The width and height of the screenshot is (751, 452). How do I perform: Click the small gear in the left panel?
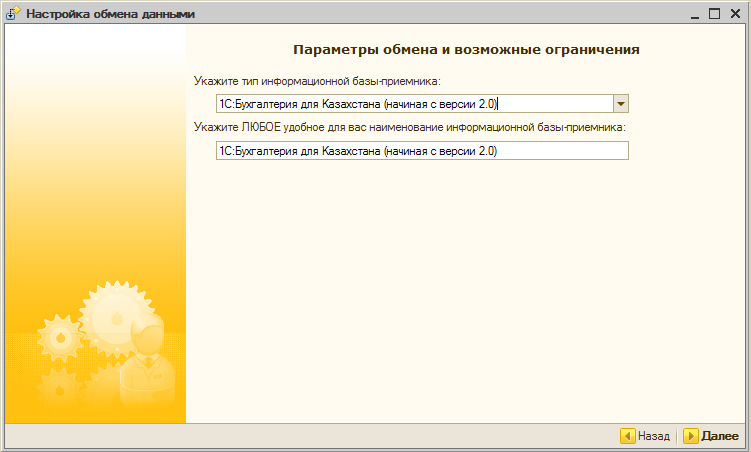[57, 338]
